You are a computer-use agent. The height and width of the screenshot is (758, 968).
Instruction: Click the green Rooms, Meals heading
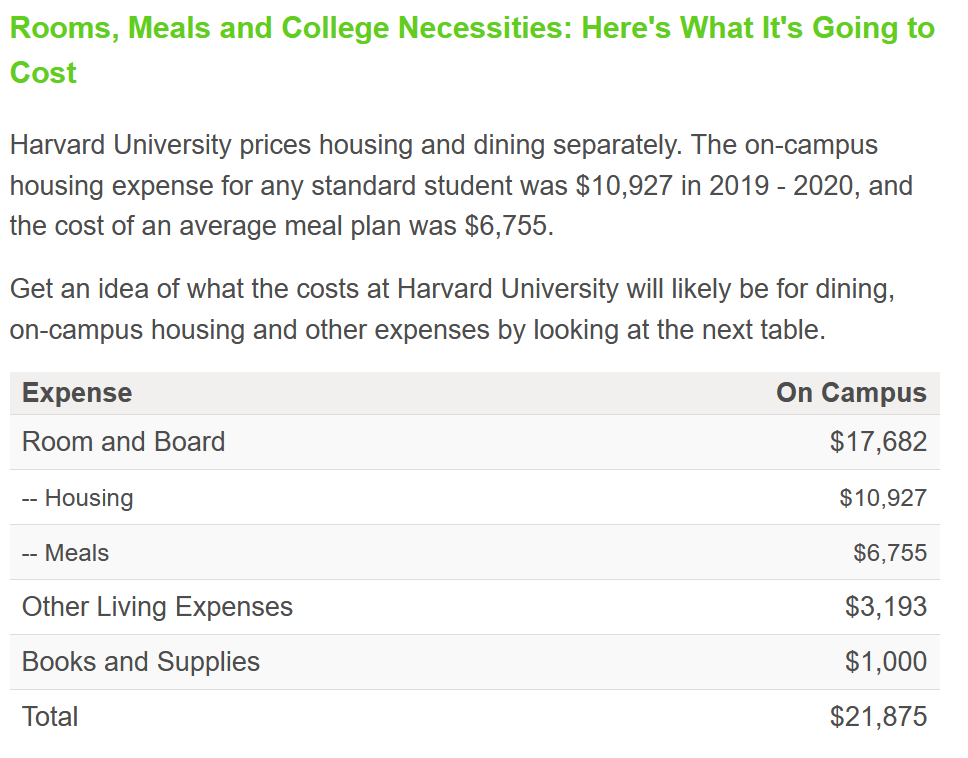472,50
